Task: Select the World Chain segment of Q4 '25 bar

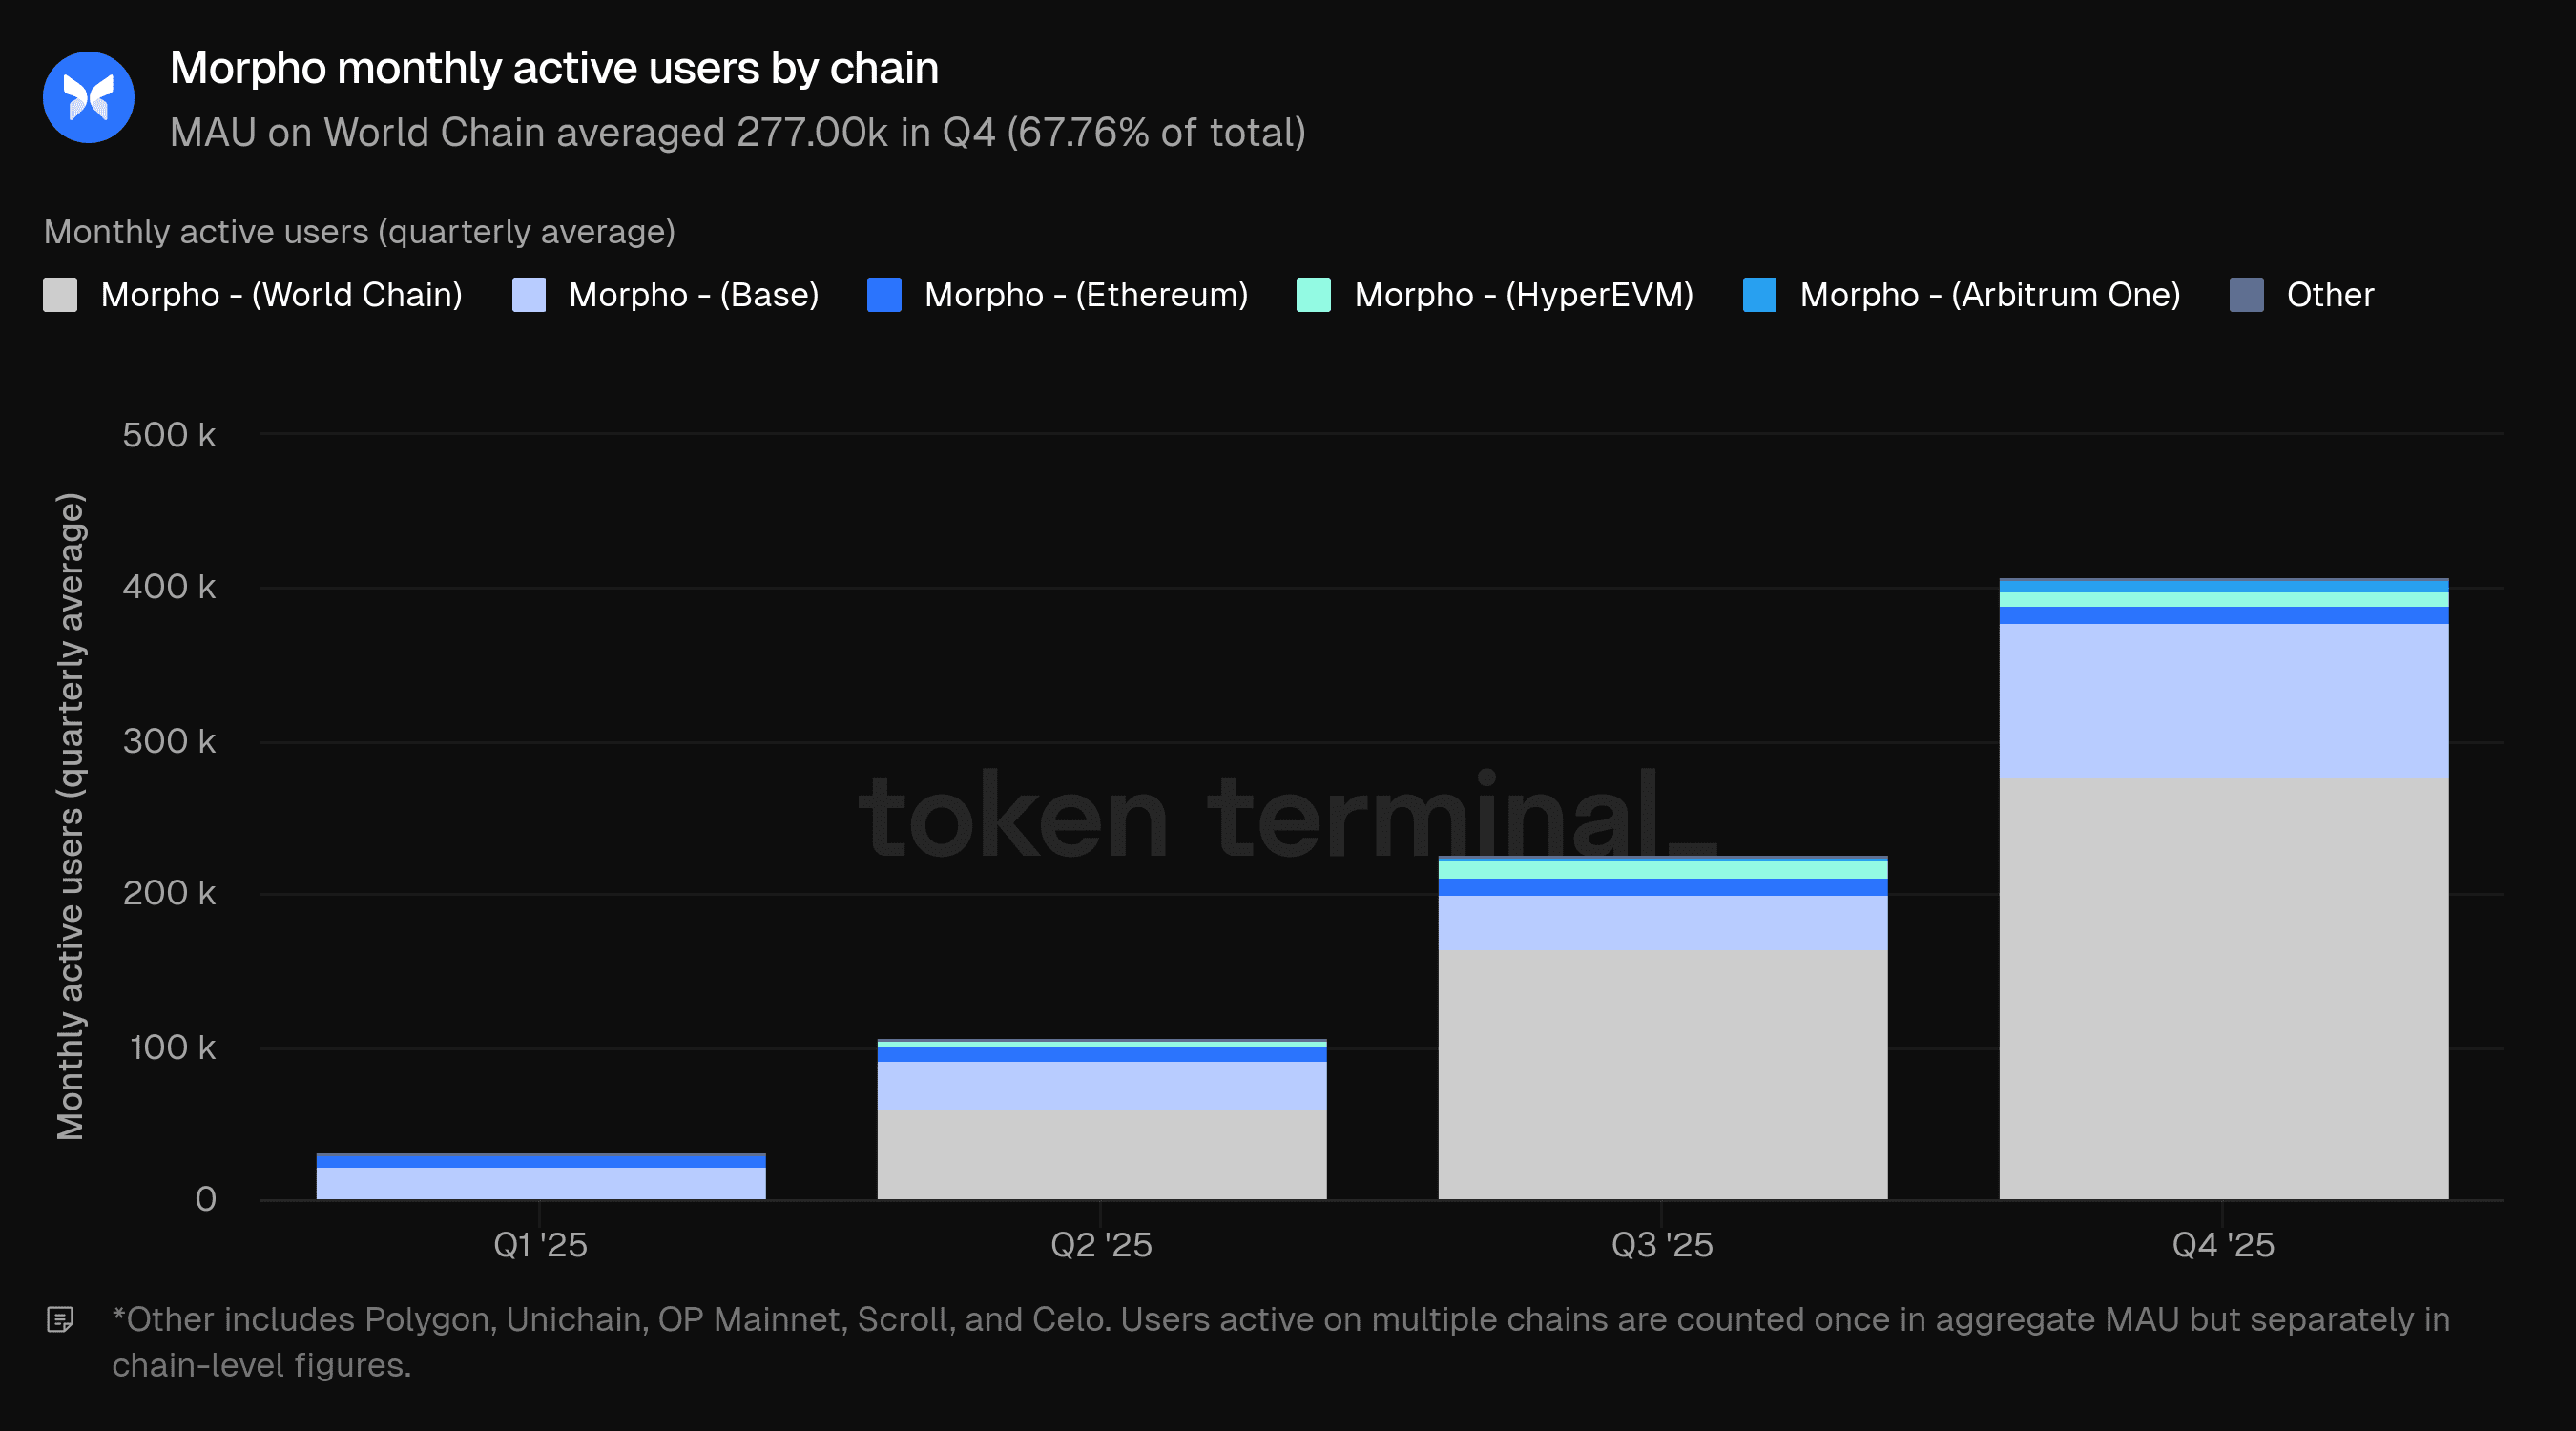Action: [2223, 988]
